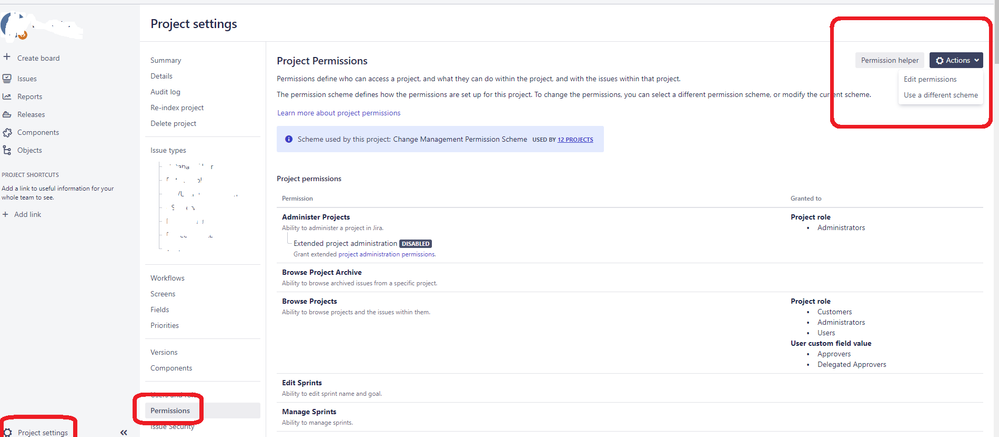Open Releases from sidebar

pyautogui.click(x=31, y=115)
